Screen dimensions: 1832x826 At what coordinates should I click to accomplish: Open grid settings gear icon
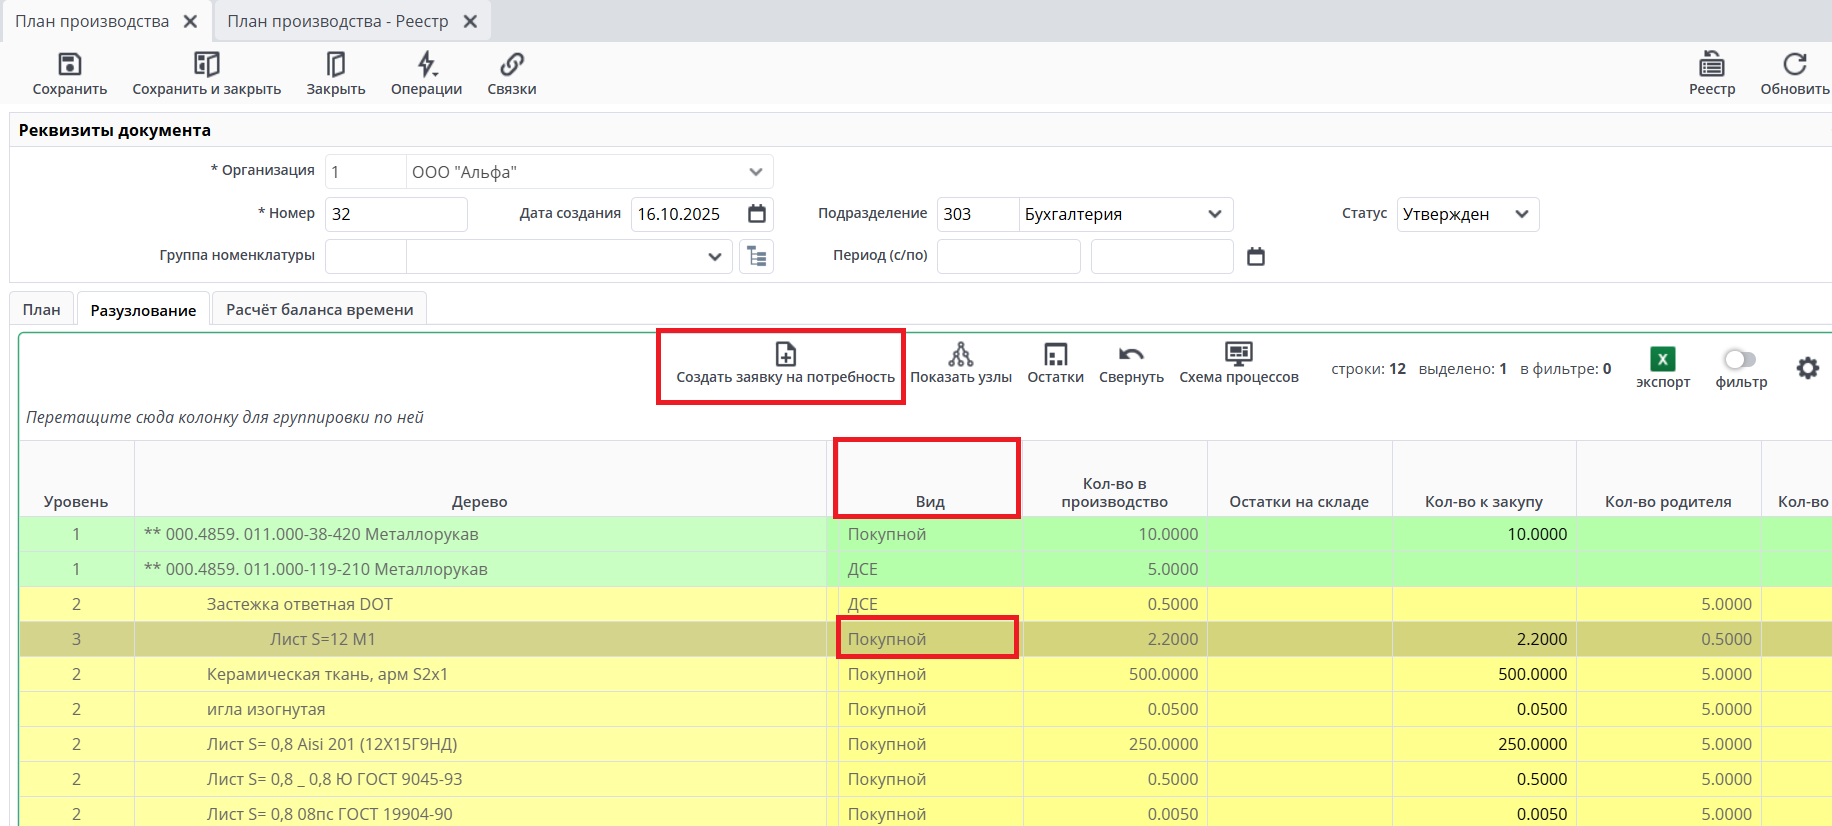coord(1807,368)
